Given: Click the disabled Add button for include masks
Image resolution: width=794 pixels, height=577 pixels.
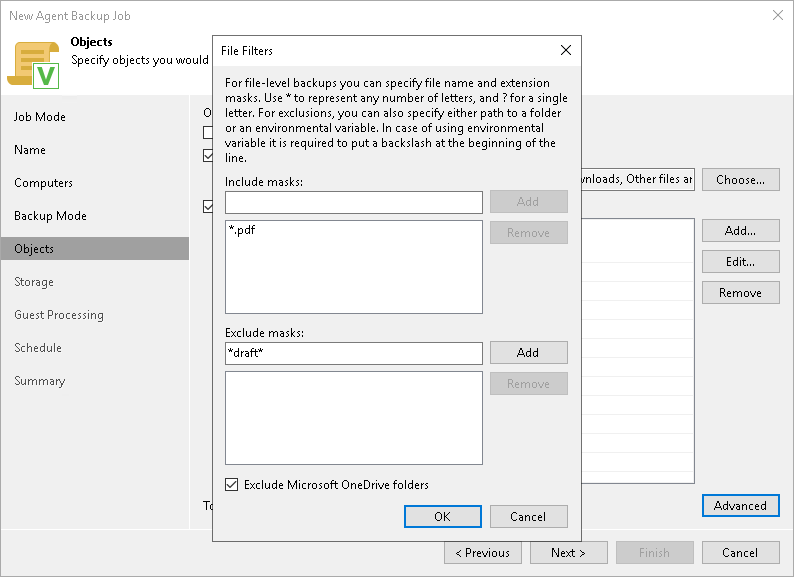Looking at the screenshot, I should (x=528, y=202).
